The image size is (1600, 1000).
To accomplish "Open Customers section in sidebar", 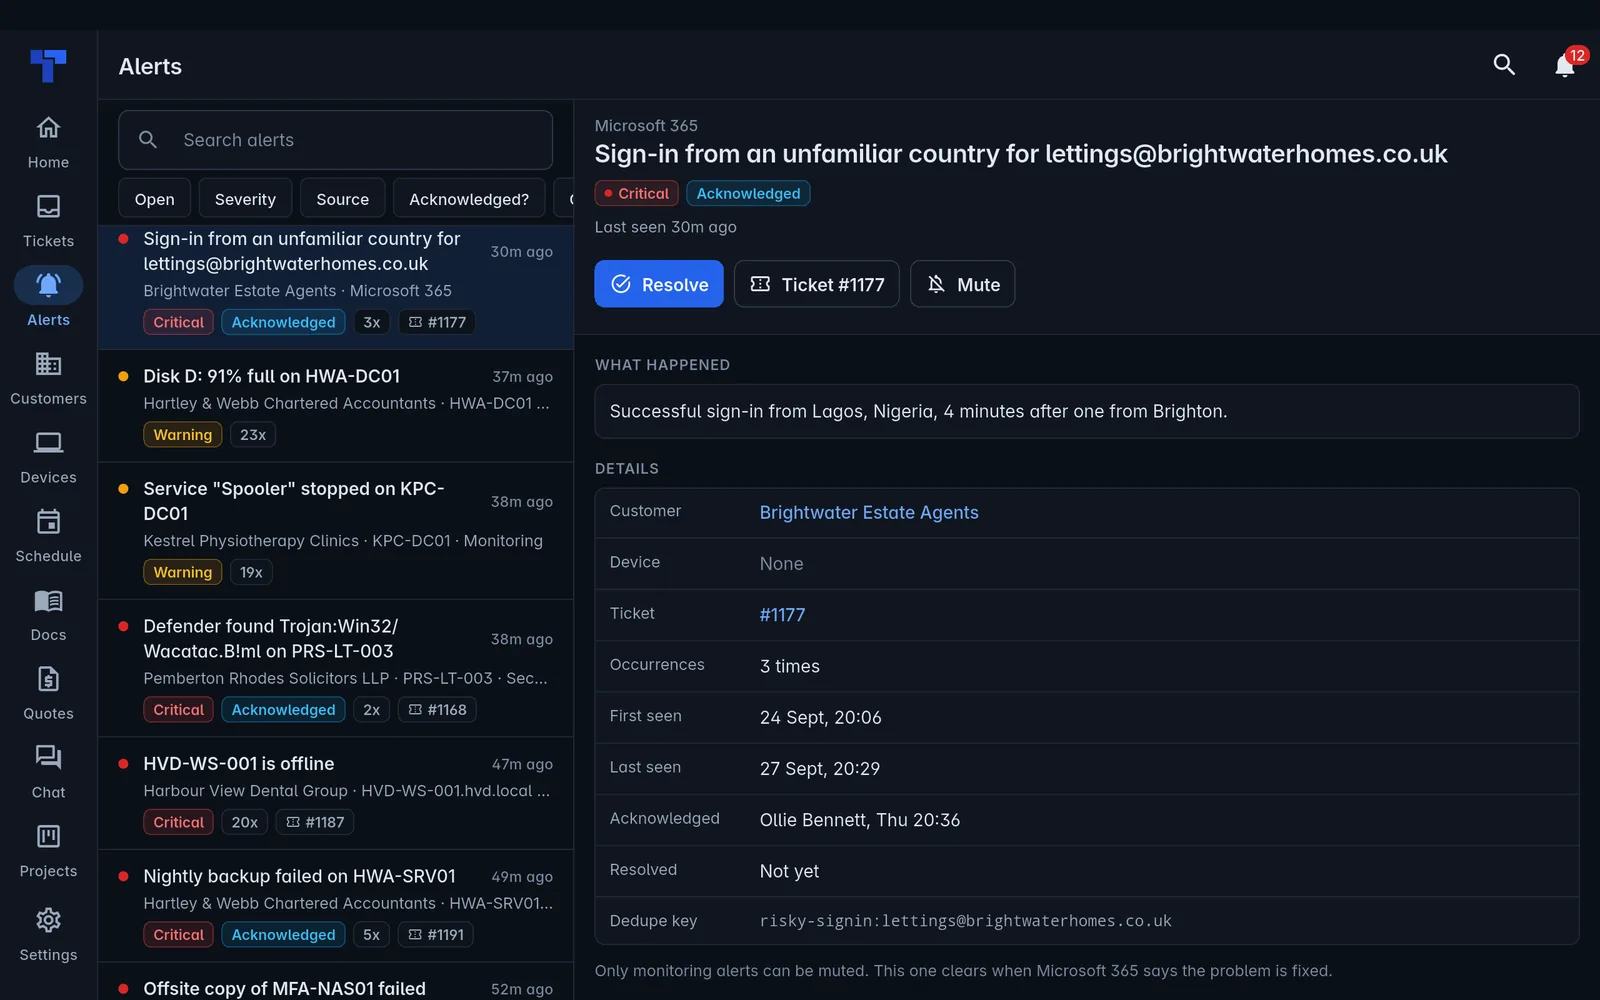I will click(48, 378).
